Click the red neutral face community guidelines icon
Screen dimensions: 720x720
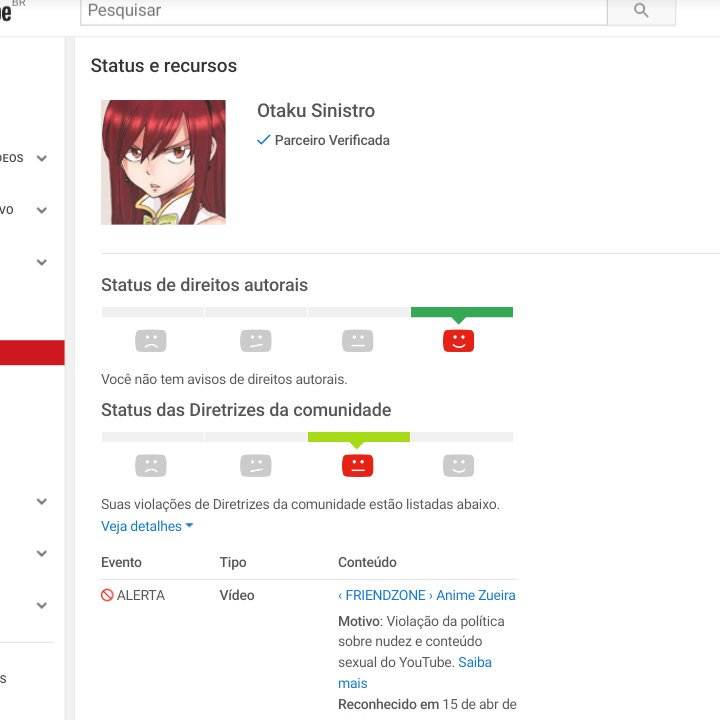tap(358, 466)
